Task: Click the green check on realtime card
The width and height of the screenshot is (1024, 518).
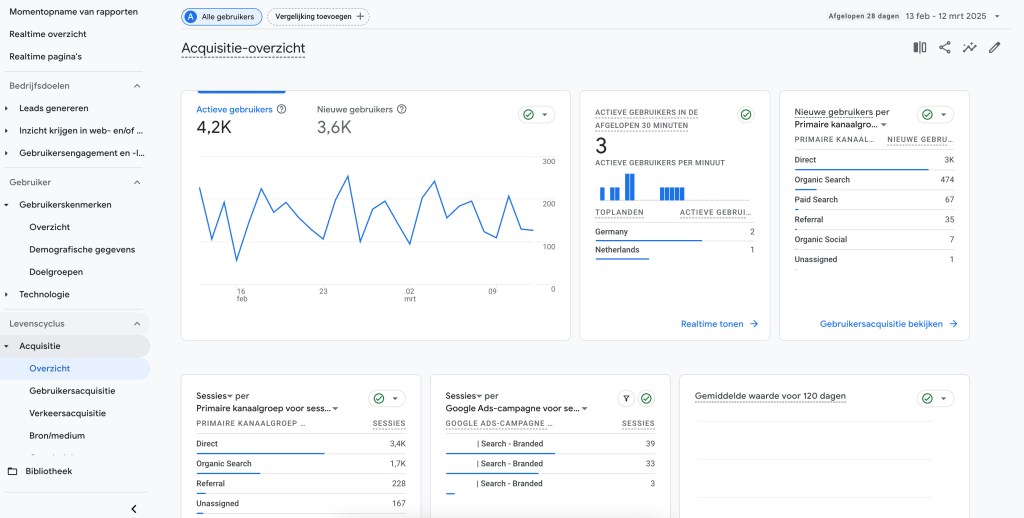Action: [745, 115]
